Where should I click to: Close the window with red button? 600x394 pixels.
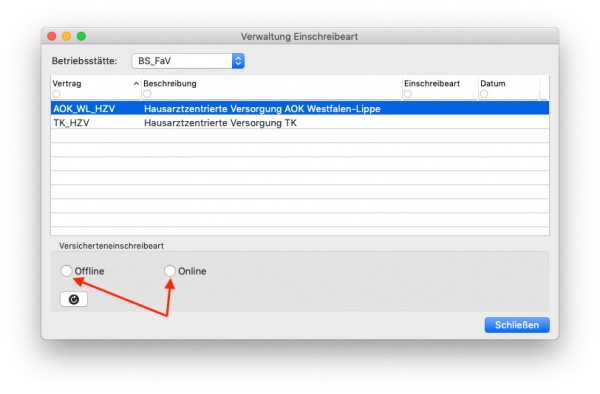click(52, 36)
